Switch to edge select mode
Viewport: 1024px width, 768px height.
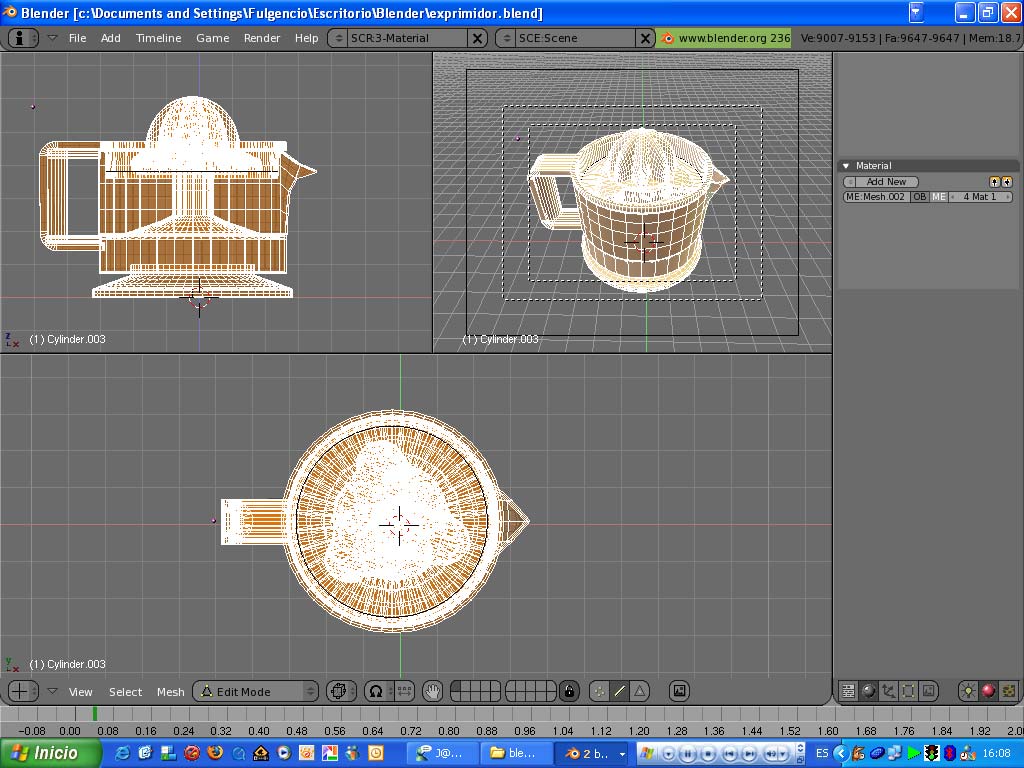coord(620,691)
